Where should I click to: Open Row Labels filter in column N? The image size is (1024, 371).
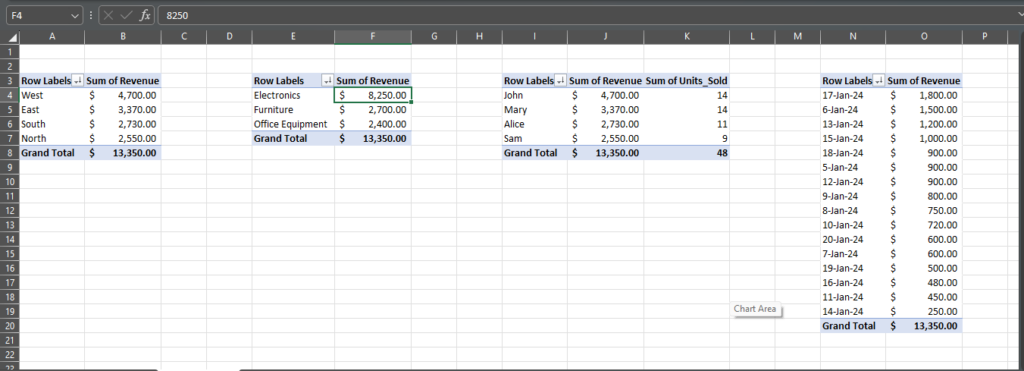pyautogui.click(x=879, y=81)
